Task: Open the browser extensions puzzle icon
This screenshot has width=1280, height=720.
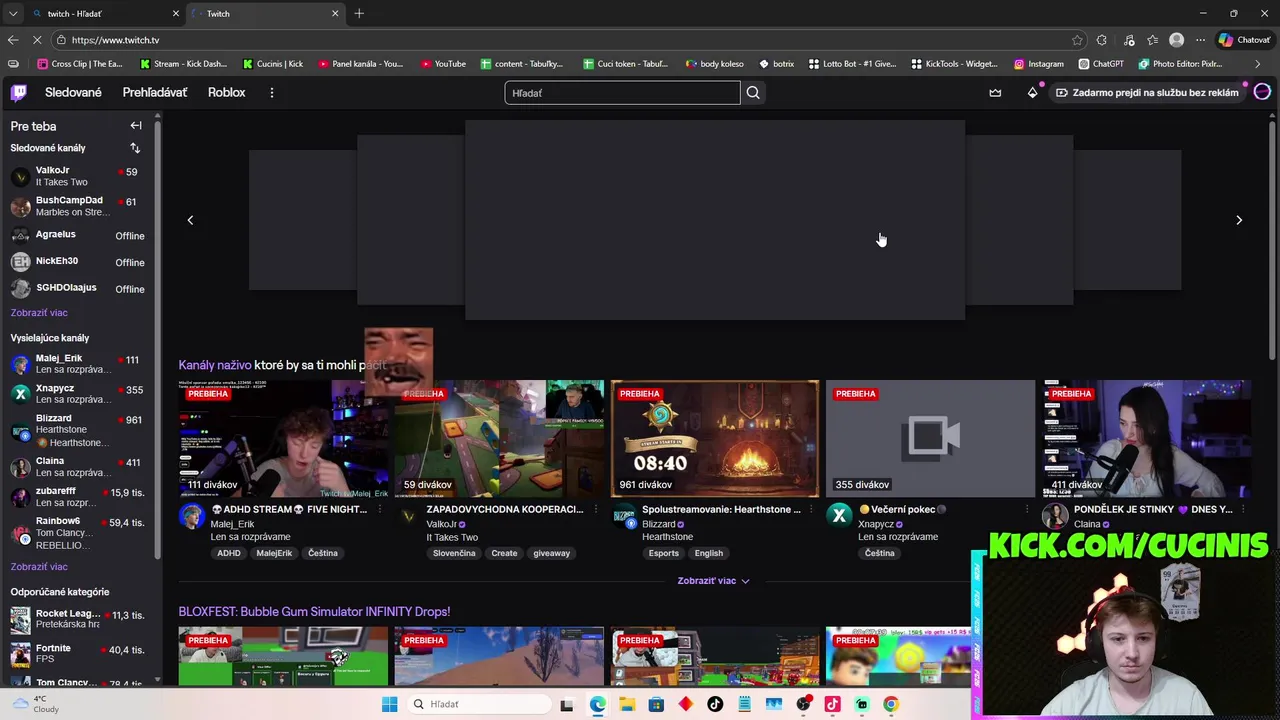Action: point(1102,40)
